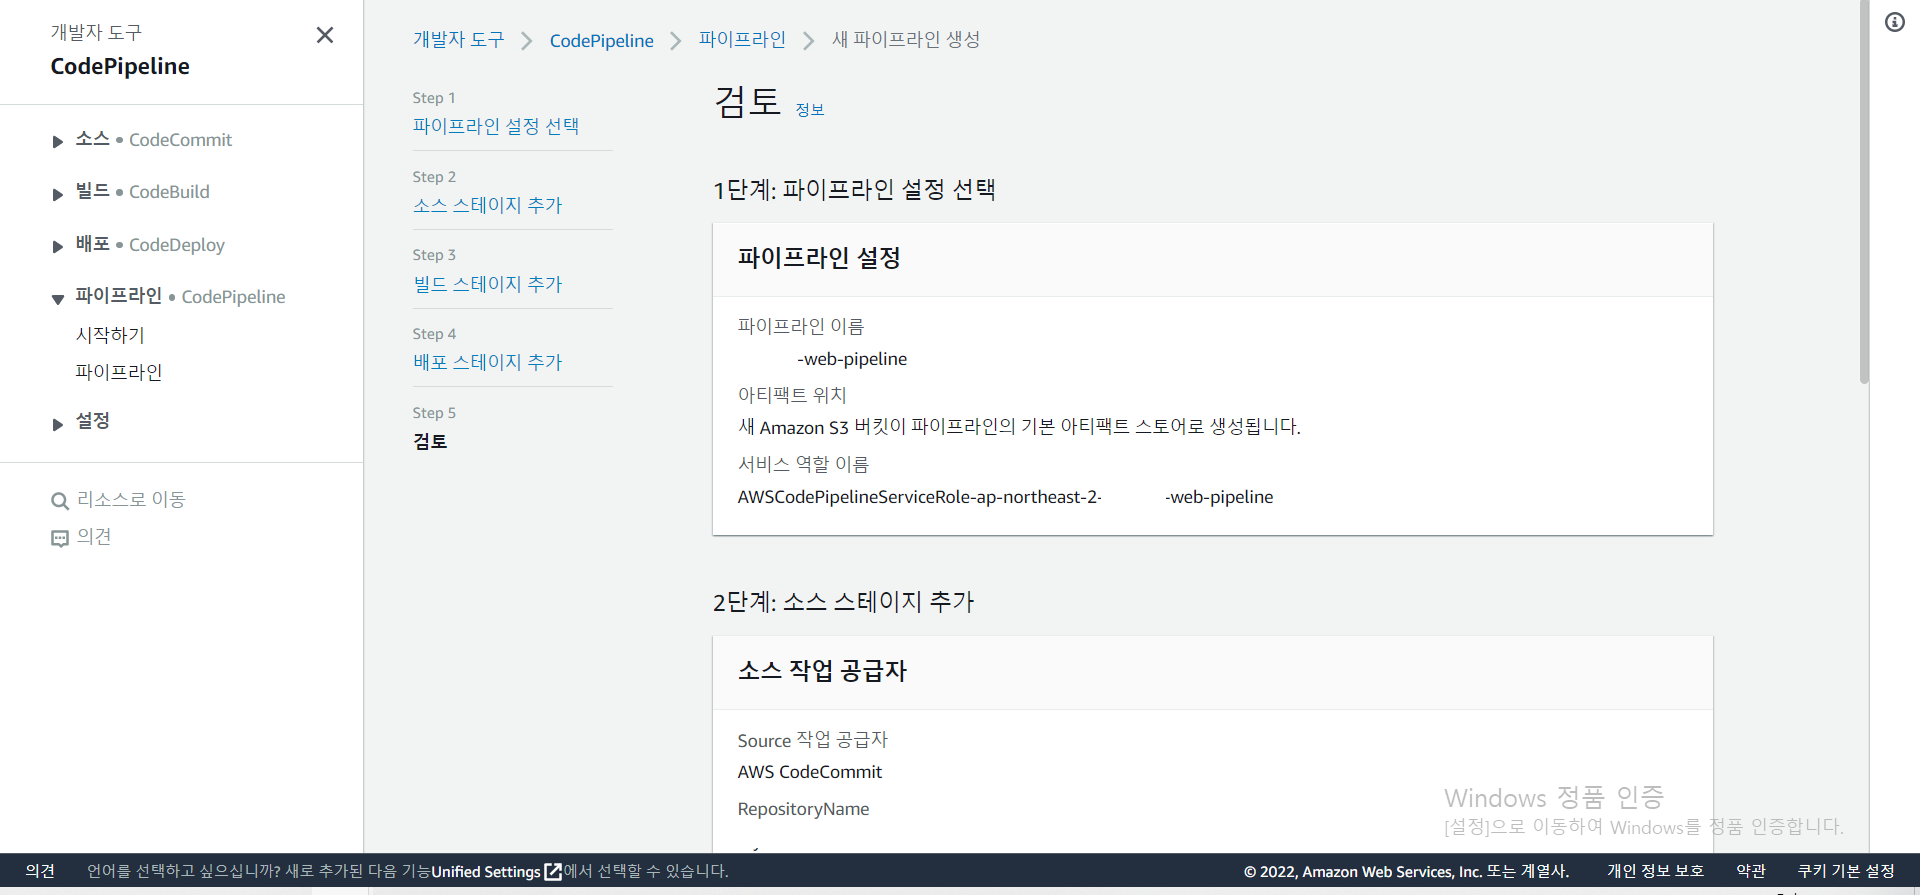
Task: Click the feedback icon next to 의견 in the sidebar
Action: tap(60, 539)
